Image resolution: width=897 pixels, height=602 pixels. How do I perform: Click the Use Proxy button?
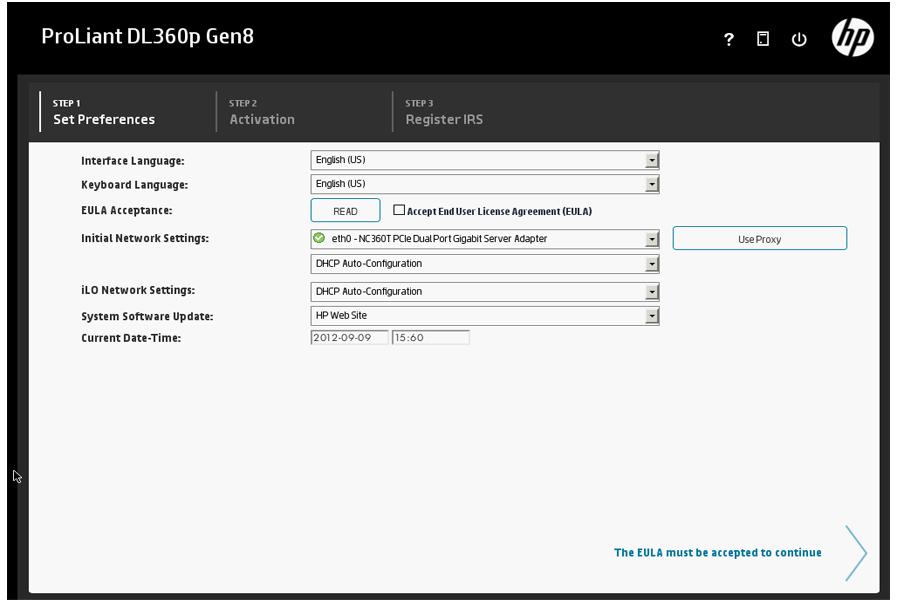tap(759, 239)
